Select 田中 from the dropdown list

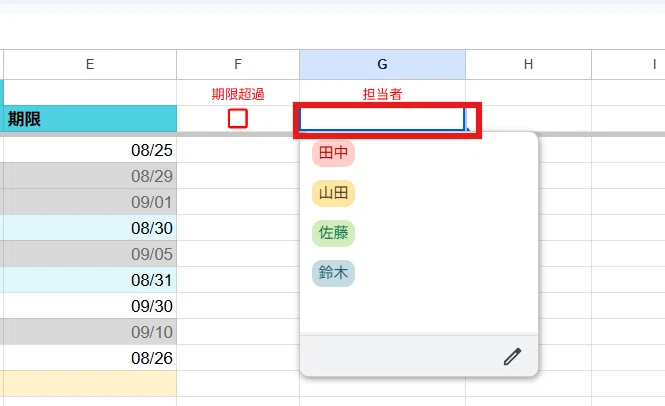tap(333, 153)
